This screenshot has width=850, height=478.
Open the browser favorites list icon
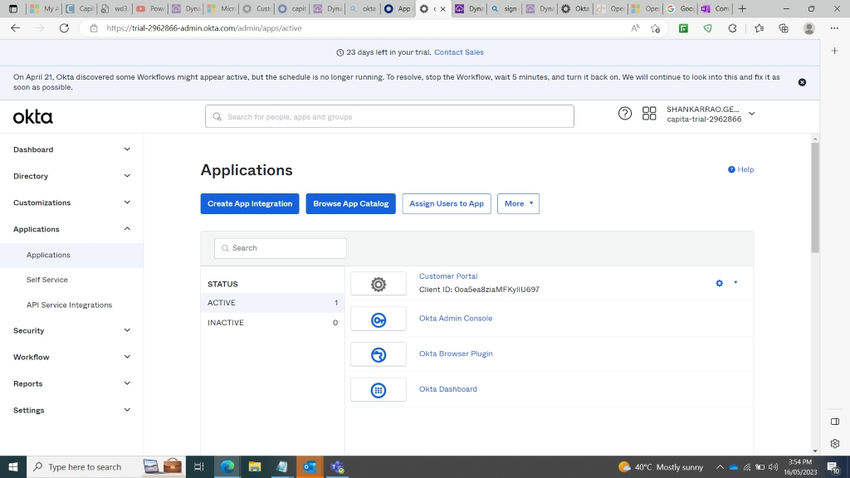759,28
